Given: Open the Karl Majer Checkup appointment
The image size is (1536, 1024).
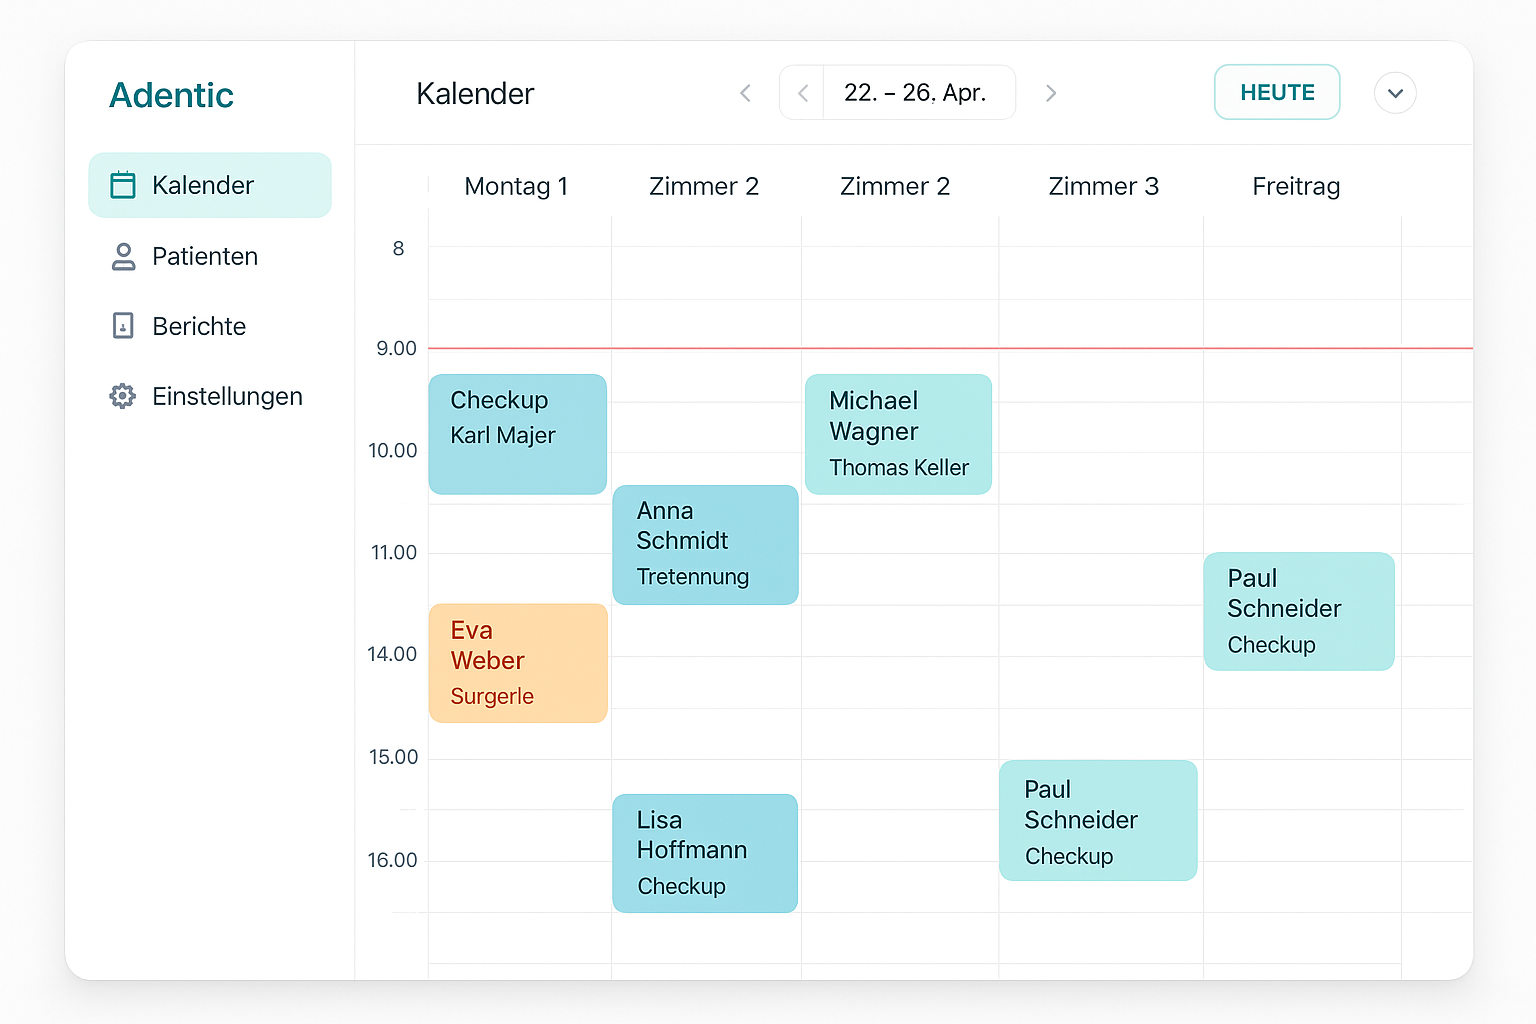Looking at the screenshot, I should pyautogui.click(x=517, y=434).
